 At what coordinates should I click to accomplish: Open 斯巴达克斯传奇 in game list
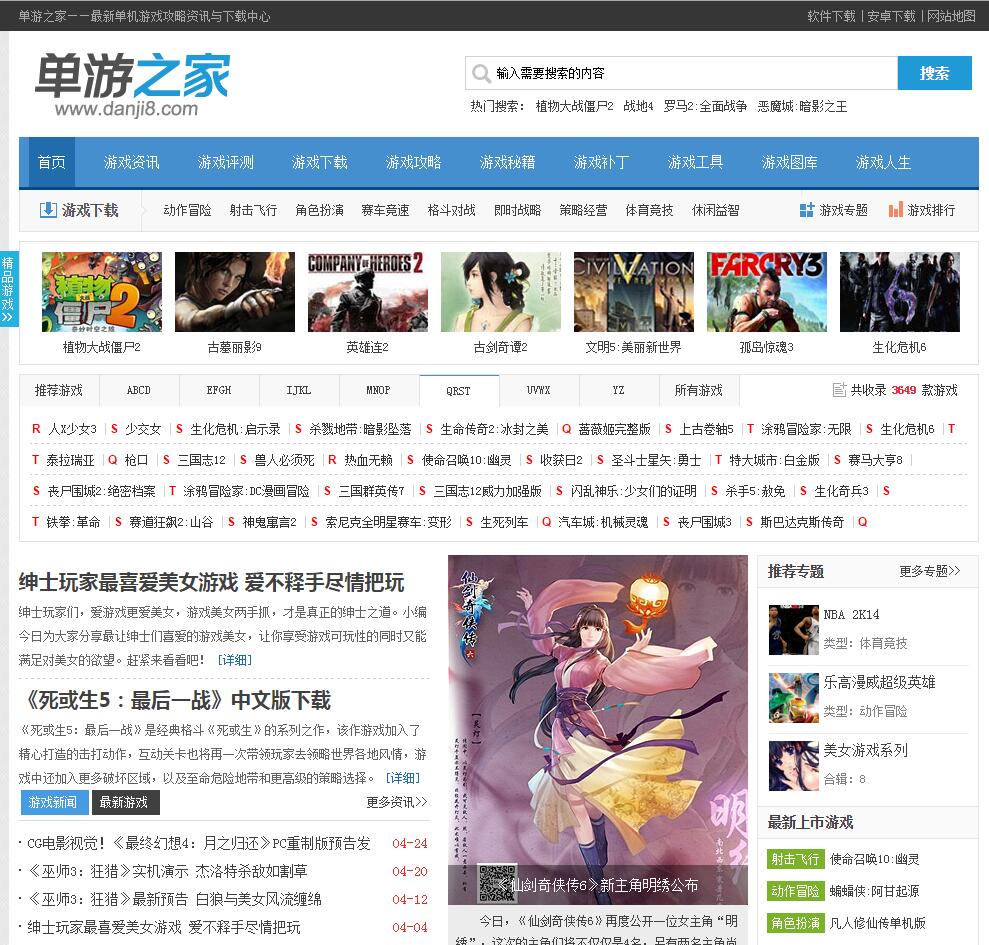point(802,522)
